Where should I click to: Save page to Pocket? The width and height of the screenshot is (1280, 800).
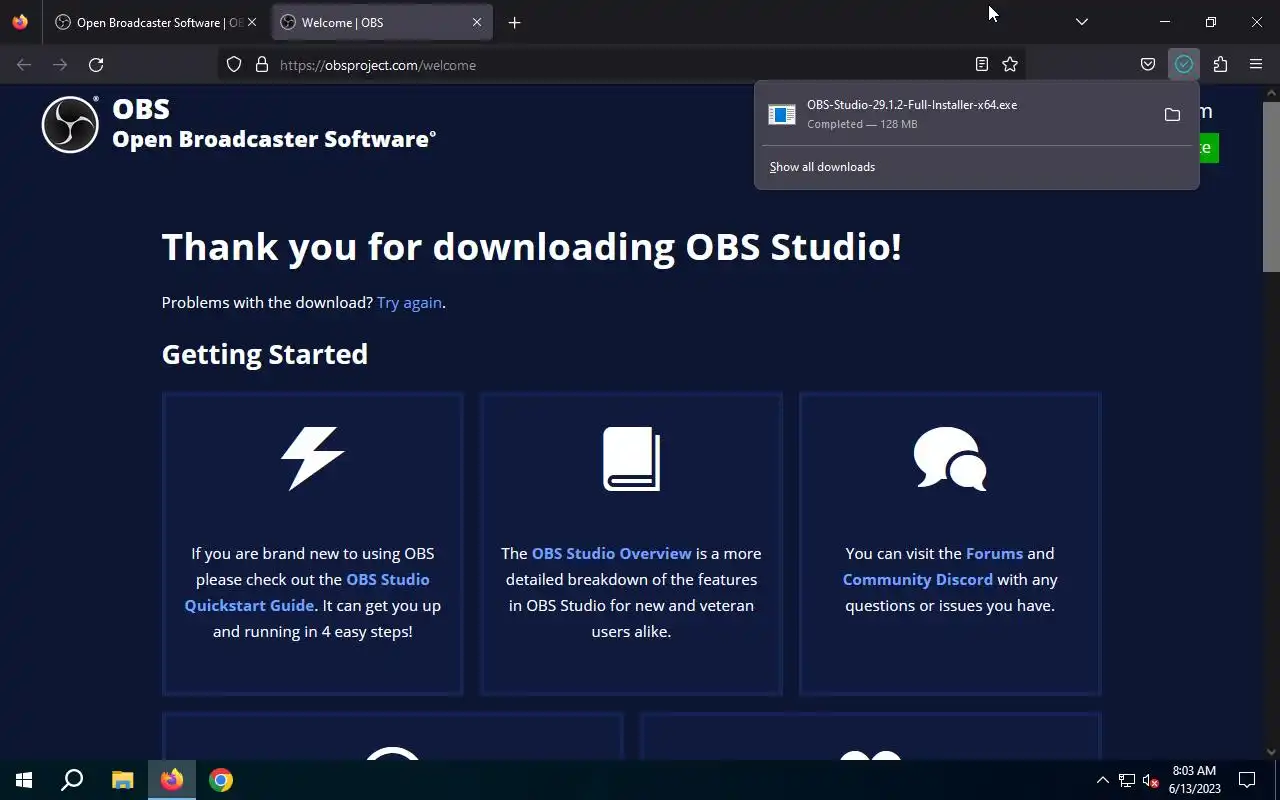(x=1148, y=64)
